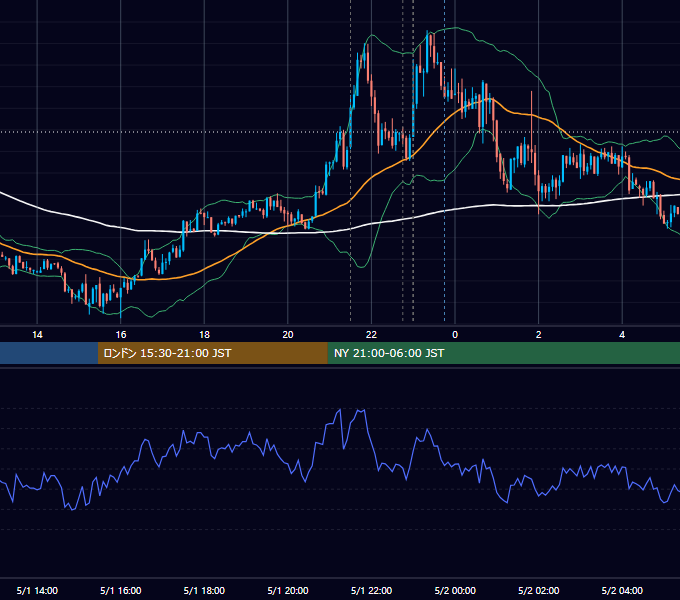Click the '2' hour label on price chart axis
680x600 pixels.
coord(539,335)
